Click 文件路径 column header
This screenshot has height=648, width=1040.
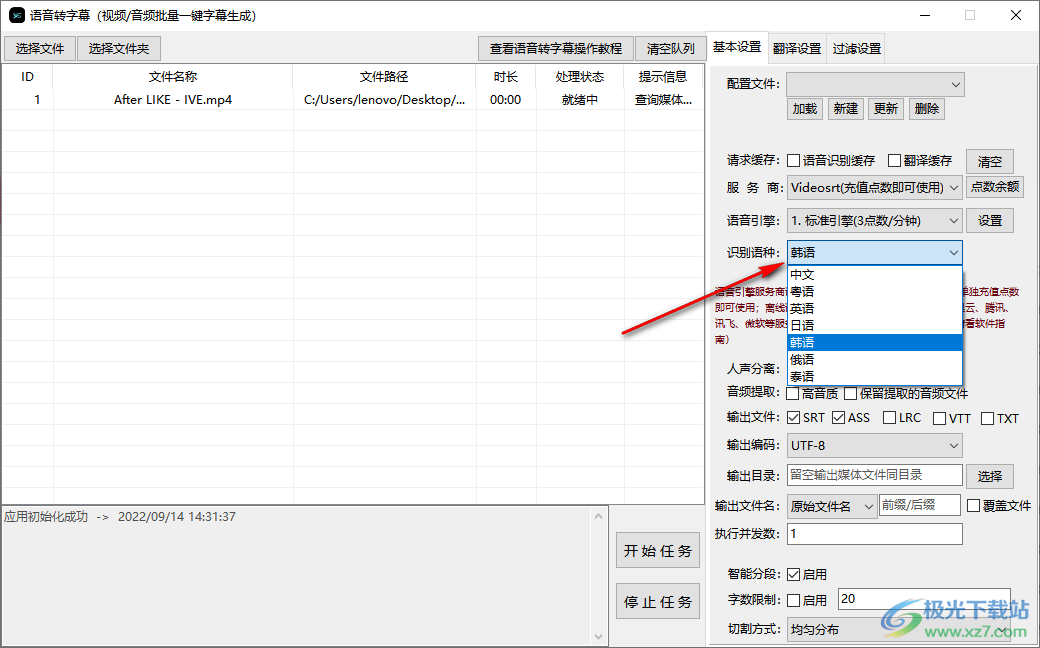[384, 77]
